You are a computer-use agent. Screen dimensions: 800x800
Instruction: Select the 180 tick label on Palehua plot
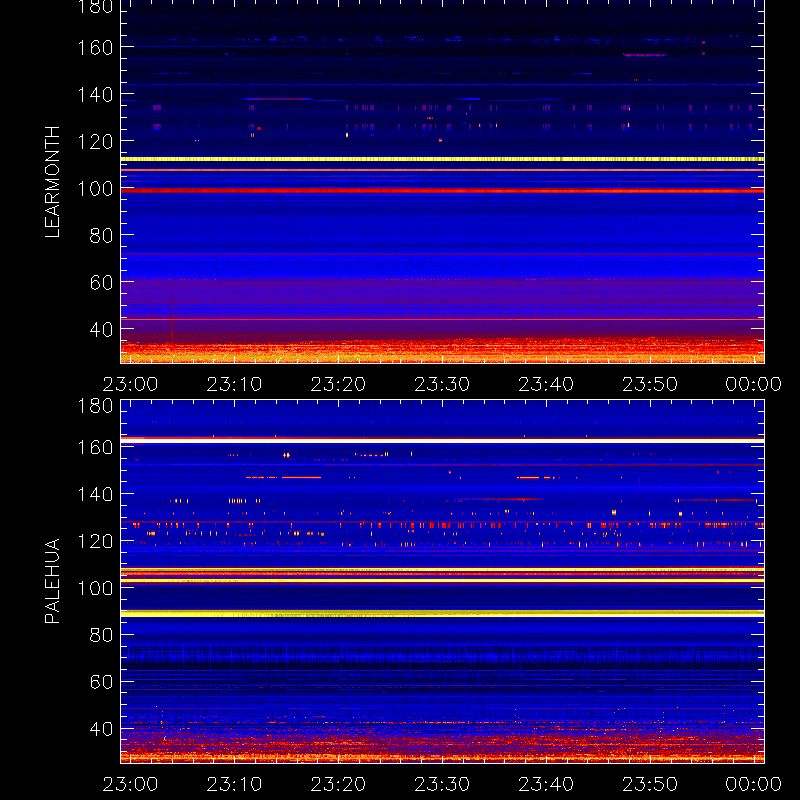point(95,406)
